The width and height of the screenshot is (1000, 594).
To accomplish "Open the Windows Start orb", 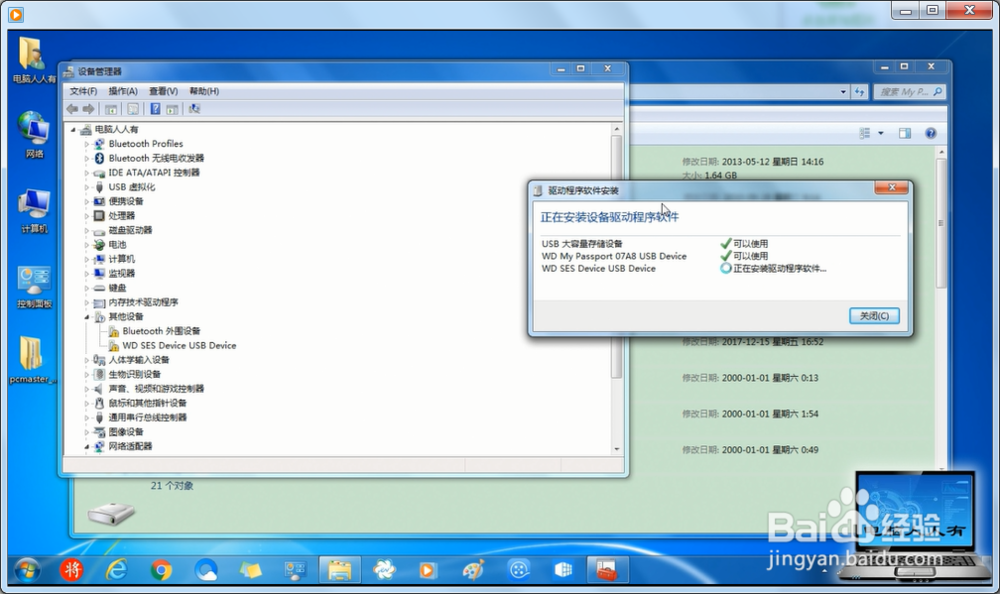I will 27,570.
